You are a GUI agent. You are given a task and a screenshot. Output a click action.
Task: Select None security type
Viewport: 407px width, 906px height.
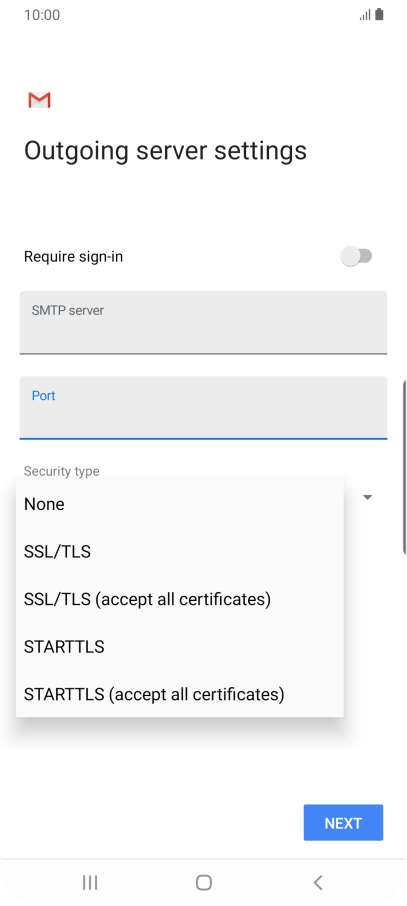(180, 504)
